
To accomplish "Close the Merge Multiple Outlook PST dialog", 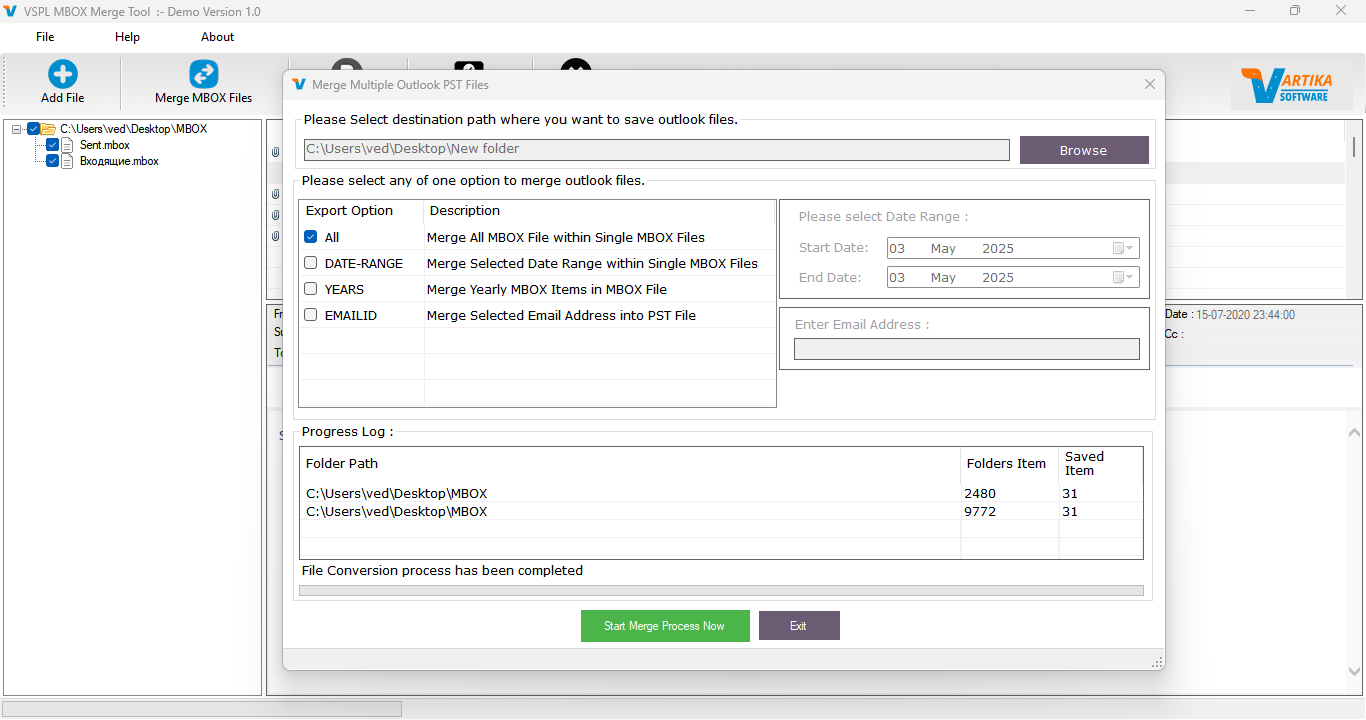I will point(1150,85).
